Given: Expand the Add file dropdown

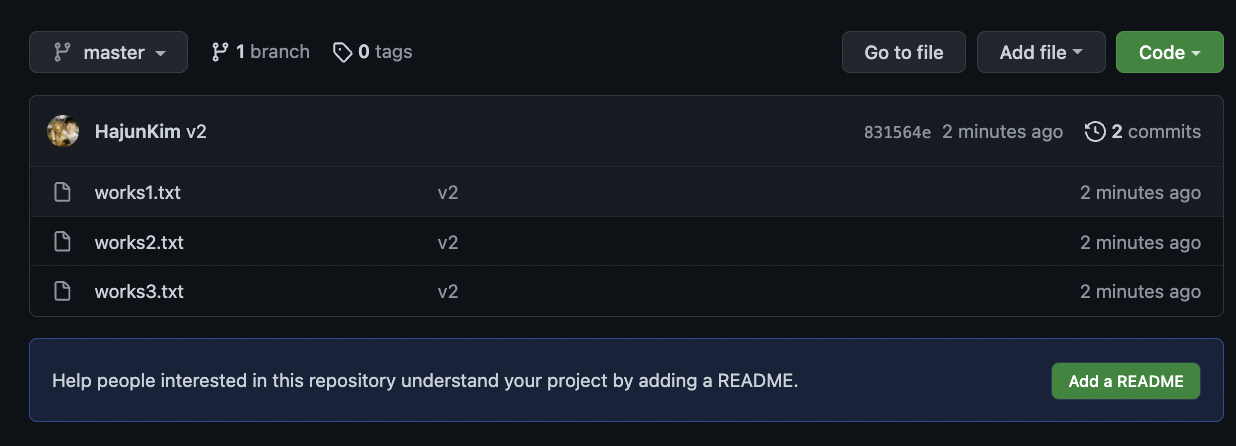Looking at the screenshot, I should tap(1041, 52).
